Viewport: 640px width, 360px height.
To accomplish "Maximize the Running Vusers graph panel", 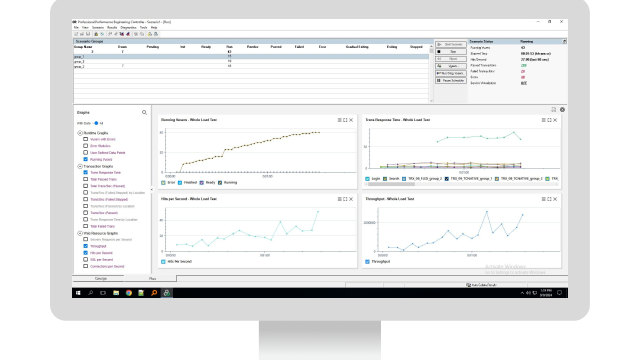I will click(345, 120).
